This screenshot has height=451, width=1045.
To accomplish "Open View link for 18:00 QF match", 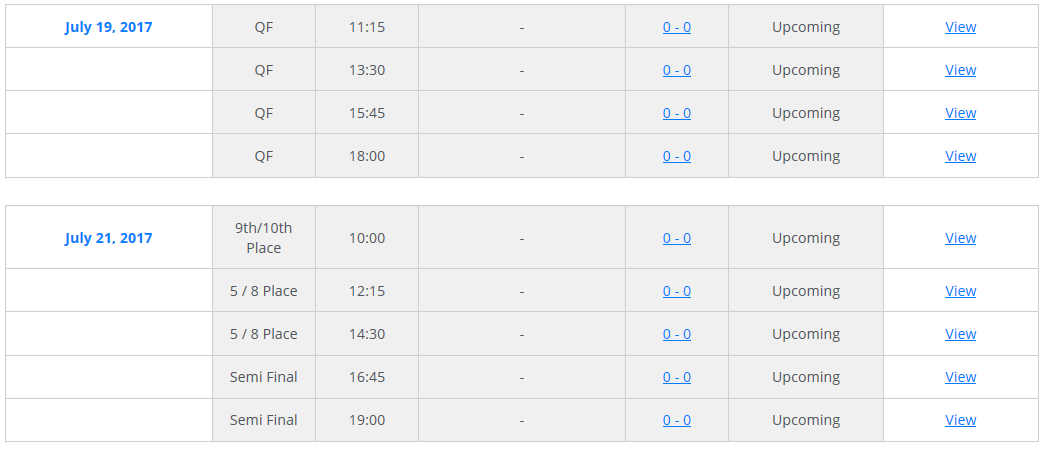I will pos(960,156).
